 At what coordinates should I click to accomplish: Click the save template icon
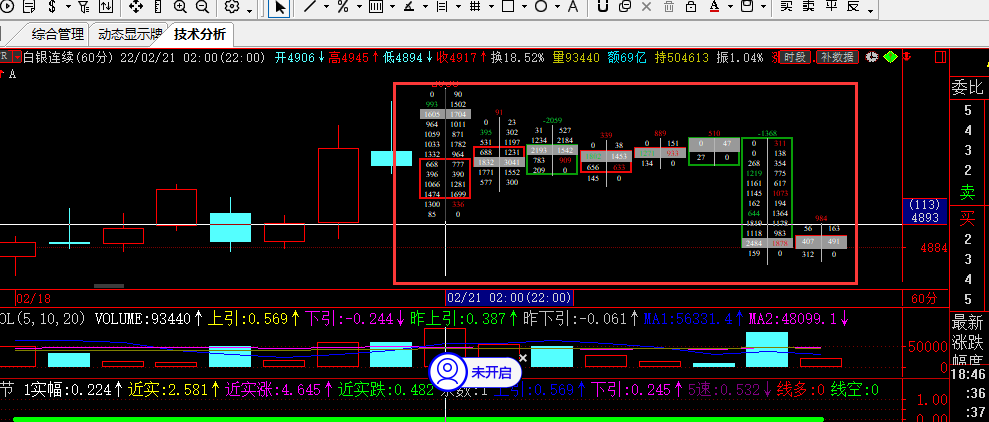tap(747, 7)
